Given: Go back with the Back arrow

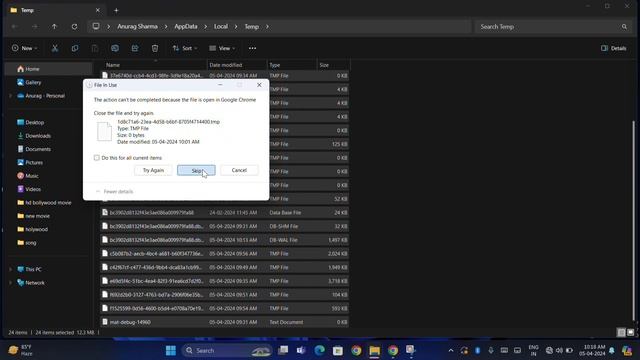Looking at the screenshot, I should [15, 27].
